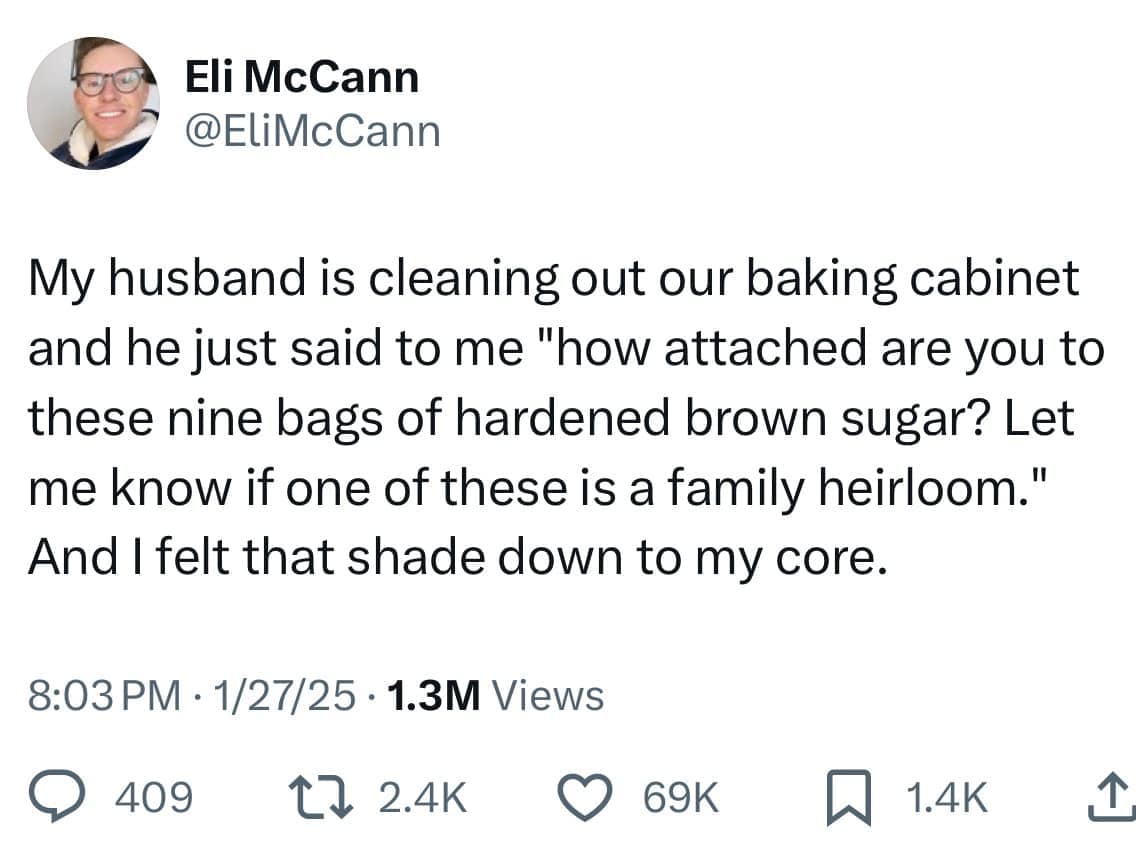Viewport: 1136px width, 859px height.
Task: Open sharing options with the share arrow icon
Action: click(x=1112, y=796)
